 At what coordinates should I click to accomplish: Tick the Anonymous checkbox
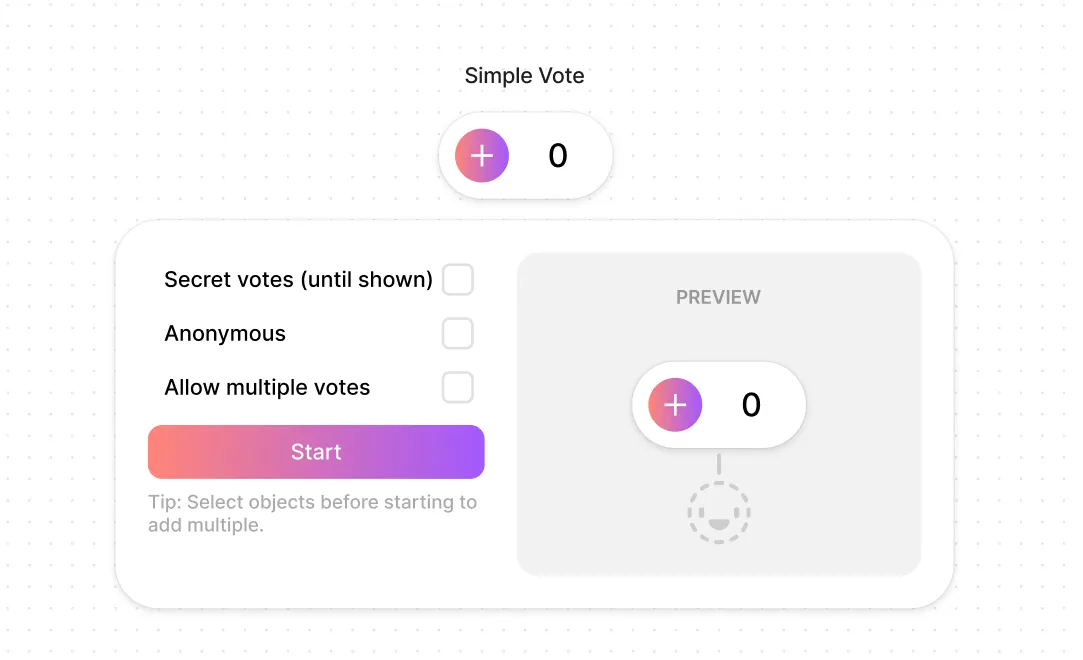pyautogui.click(x=458, y=334)
